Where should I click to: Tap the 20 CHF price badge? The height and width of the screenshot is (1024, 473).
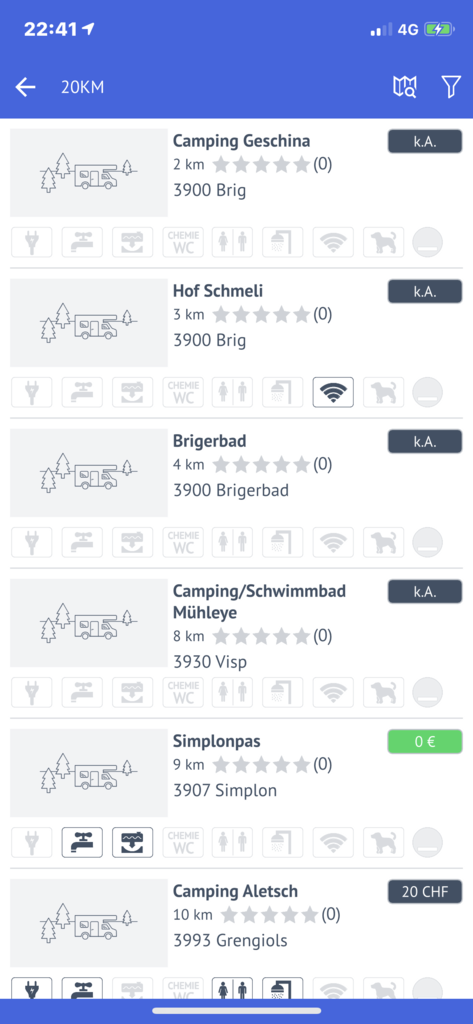[425, 891]
